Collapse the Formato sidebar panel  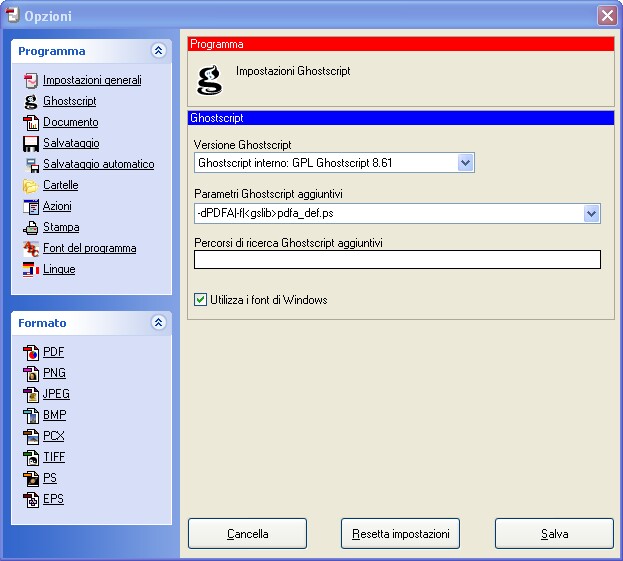click(x=159, y=322)
